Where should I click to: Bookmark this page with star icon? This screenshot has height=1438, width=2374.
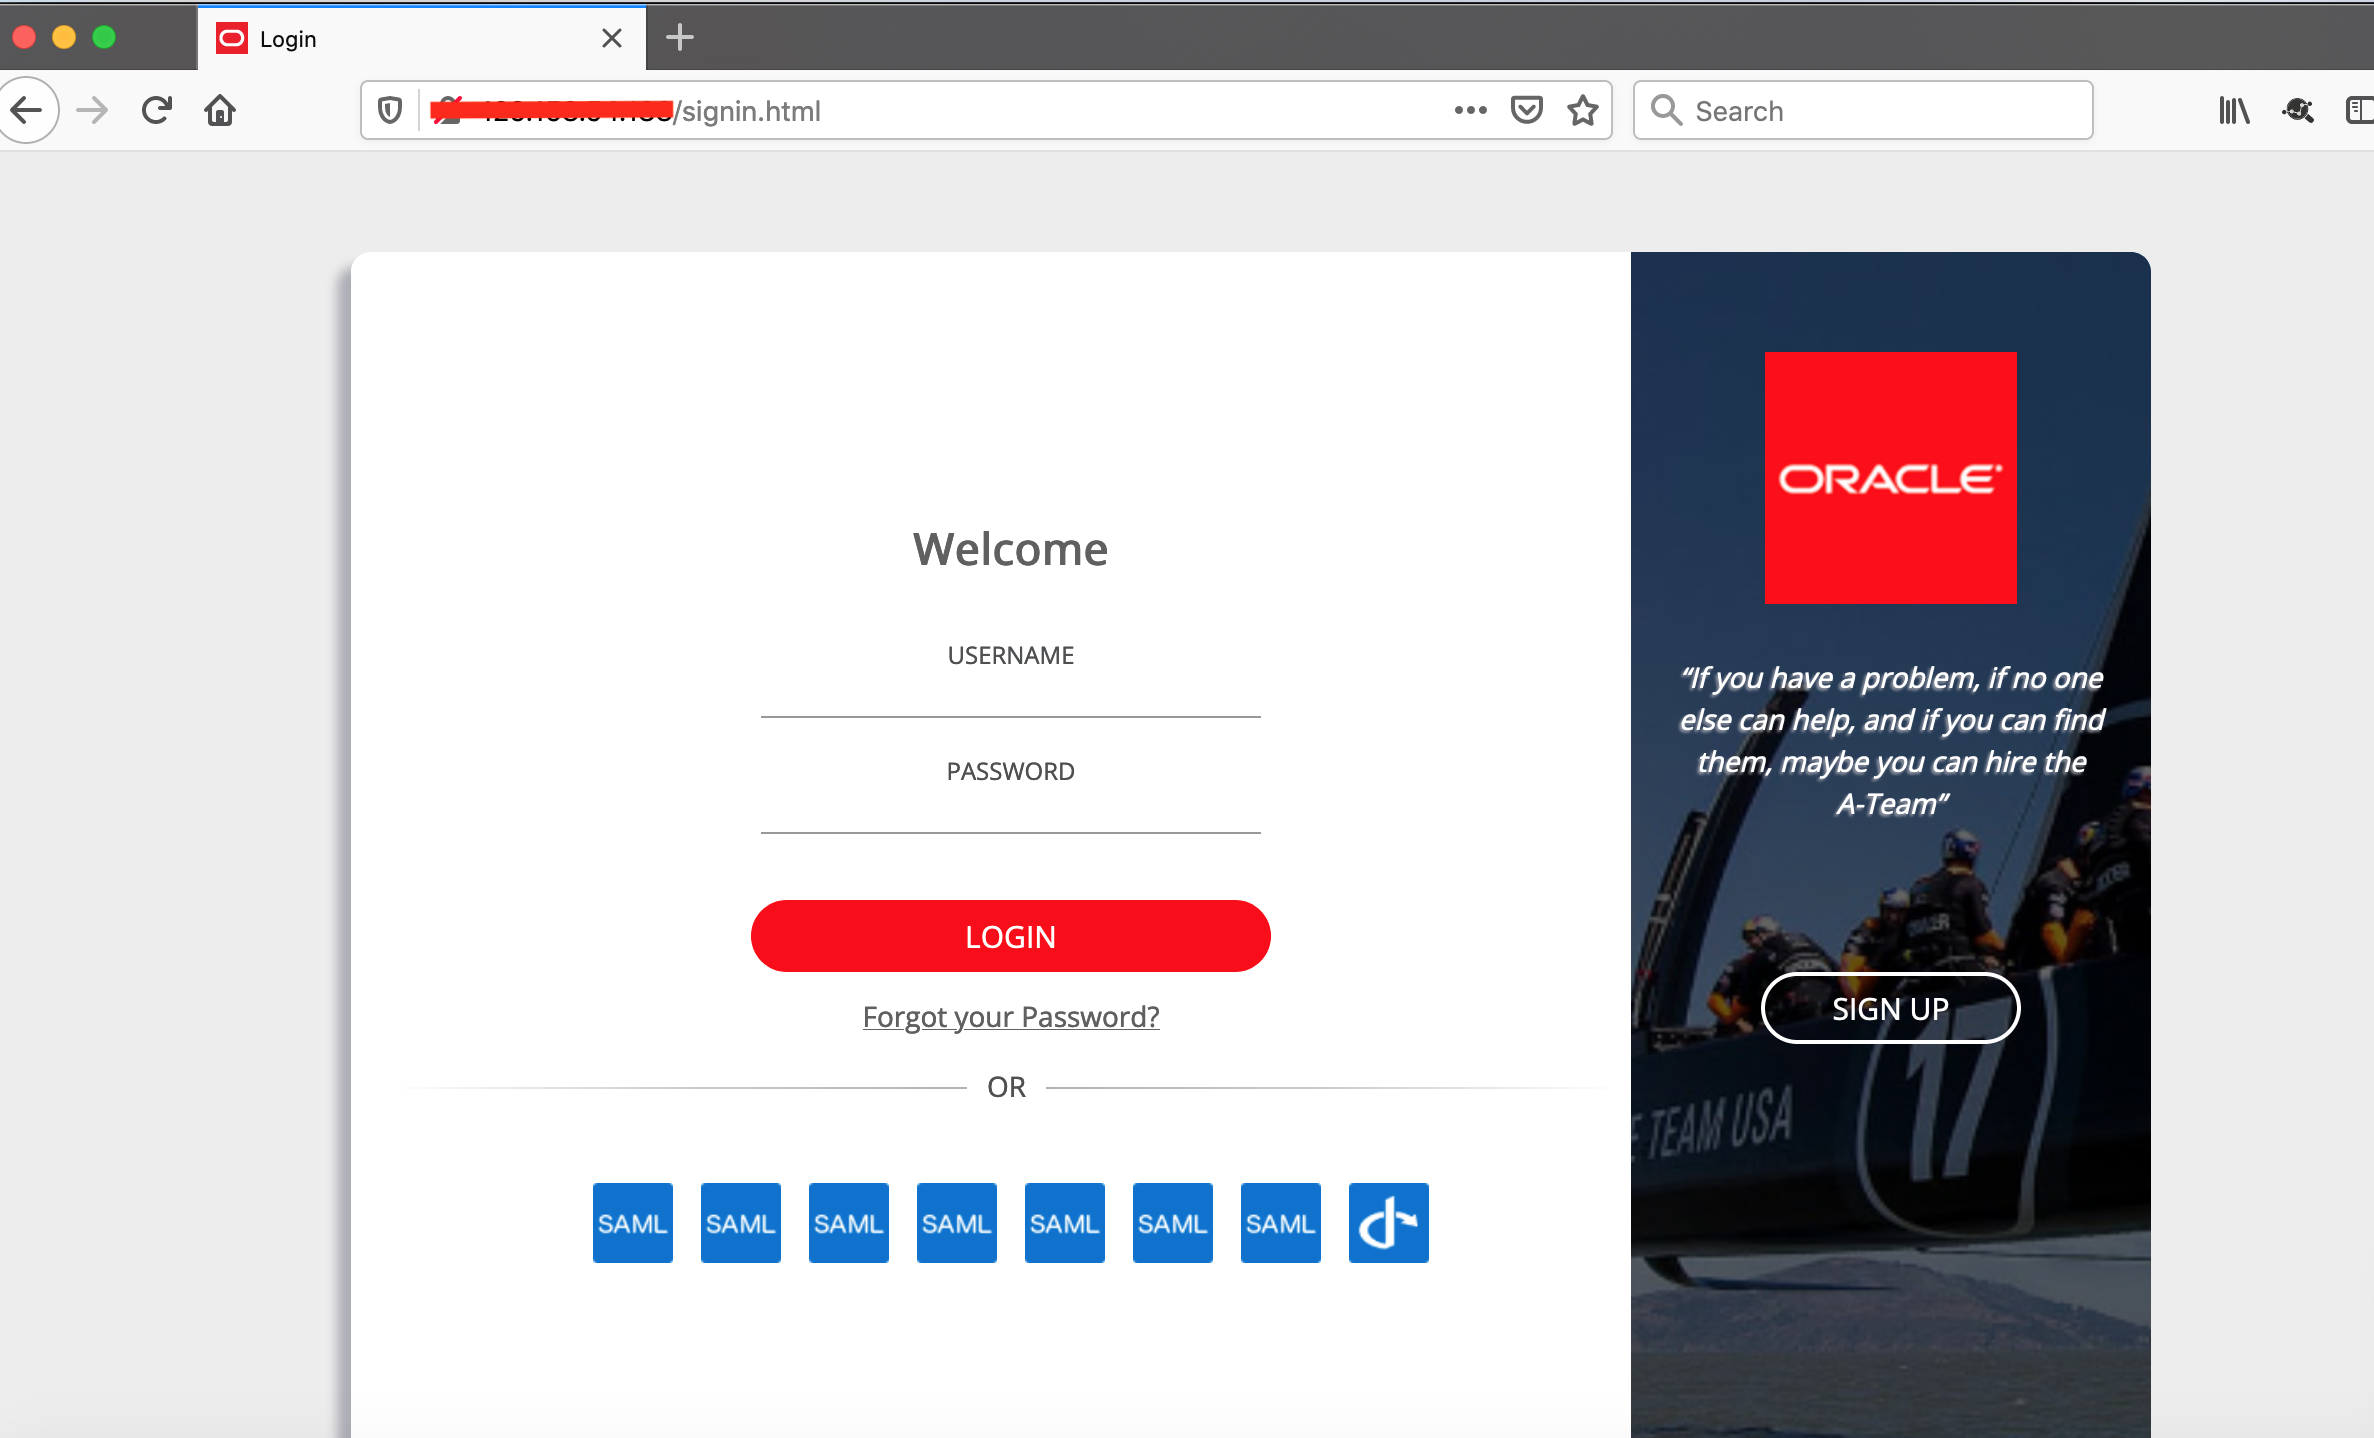pos(1582,110)
